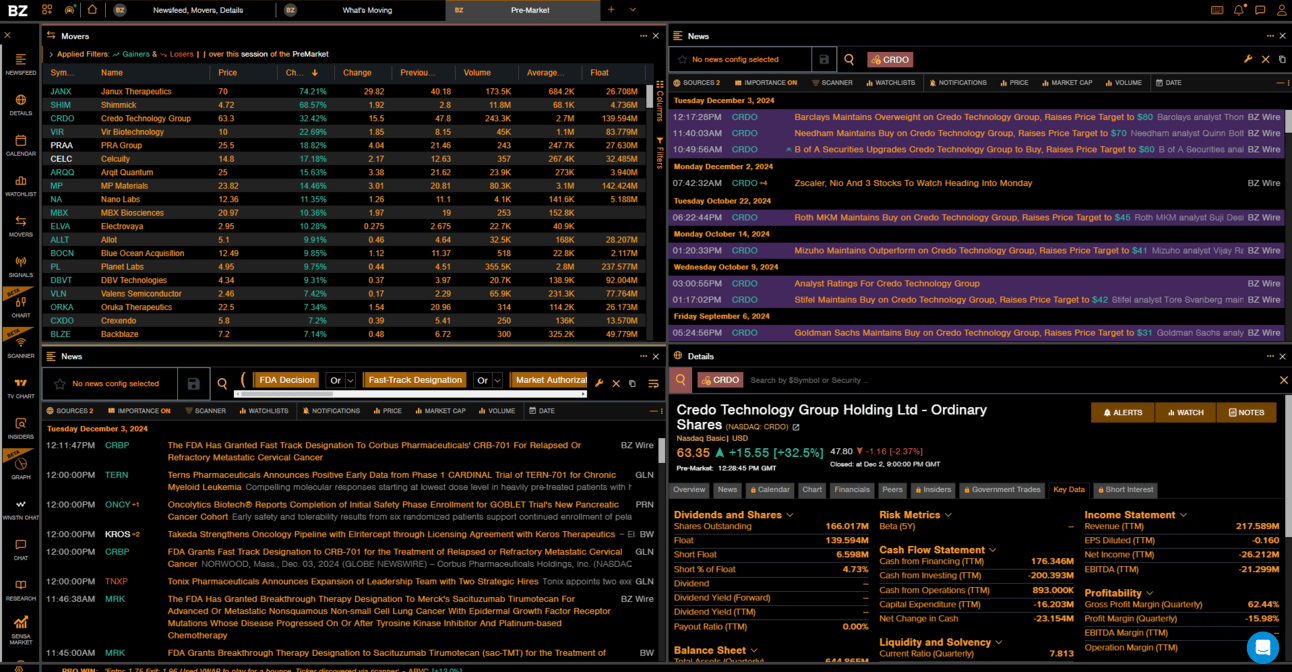Toggle IMPORTANCE ON in top News panel
Viewport: 1292px width, 672px height.
point(765,83)
